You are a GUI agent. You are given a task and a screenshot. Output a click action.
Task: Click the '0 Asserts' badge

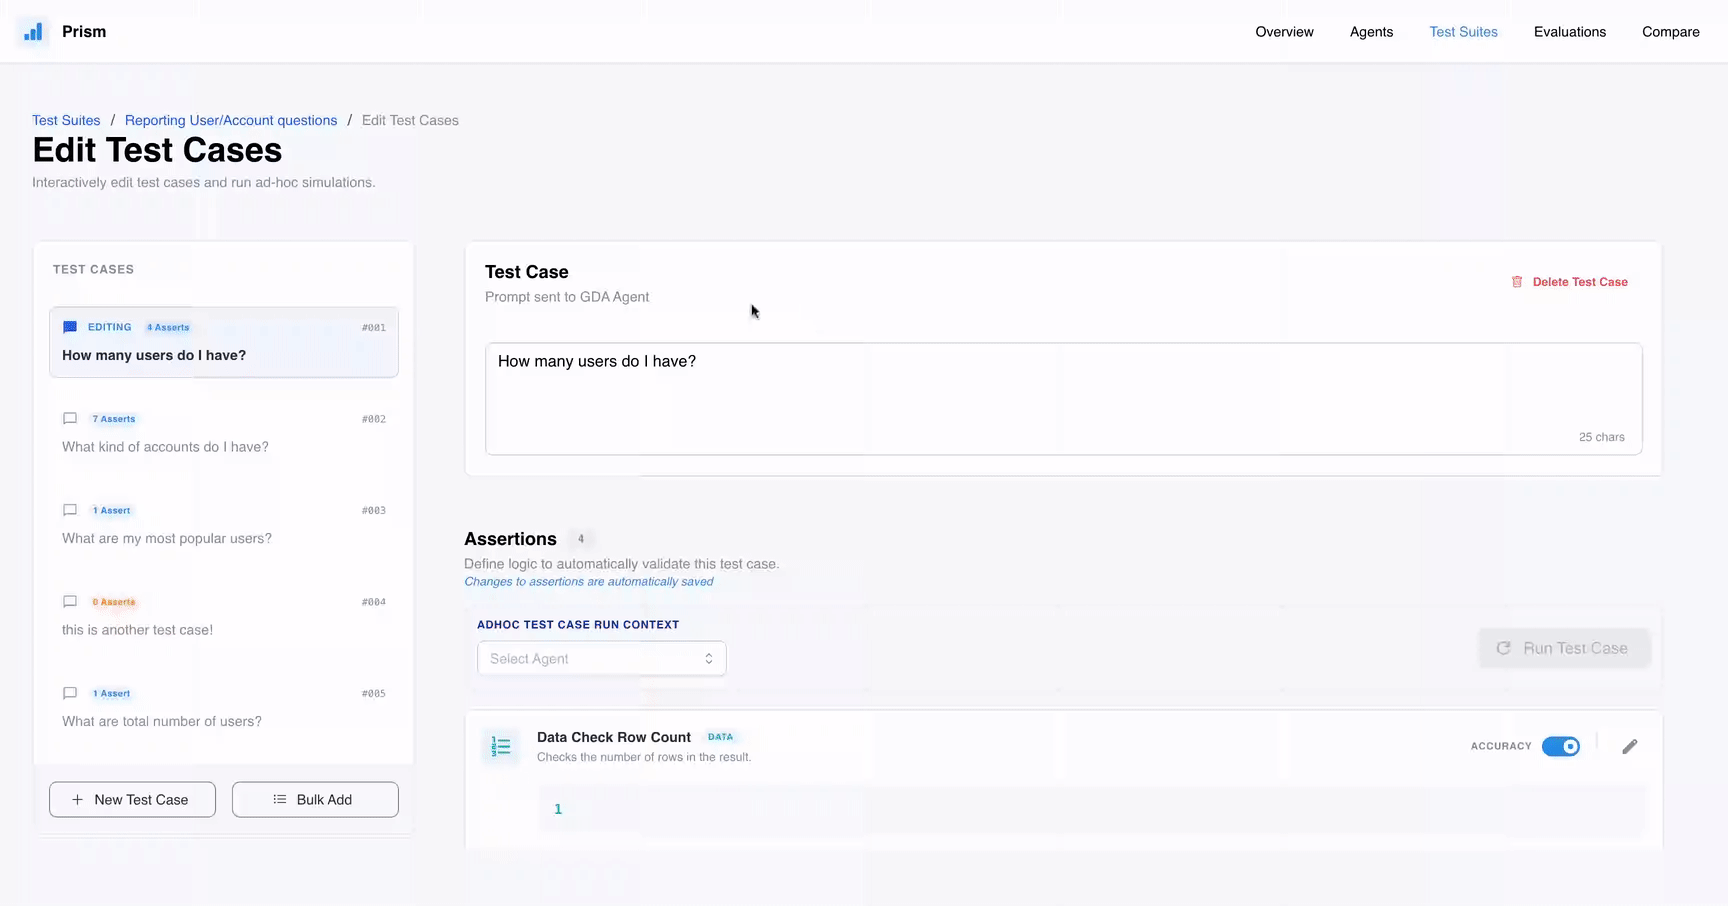coord(114,602)
